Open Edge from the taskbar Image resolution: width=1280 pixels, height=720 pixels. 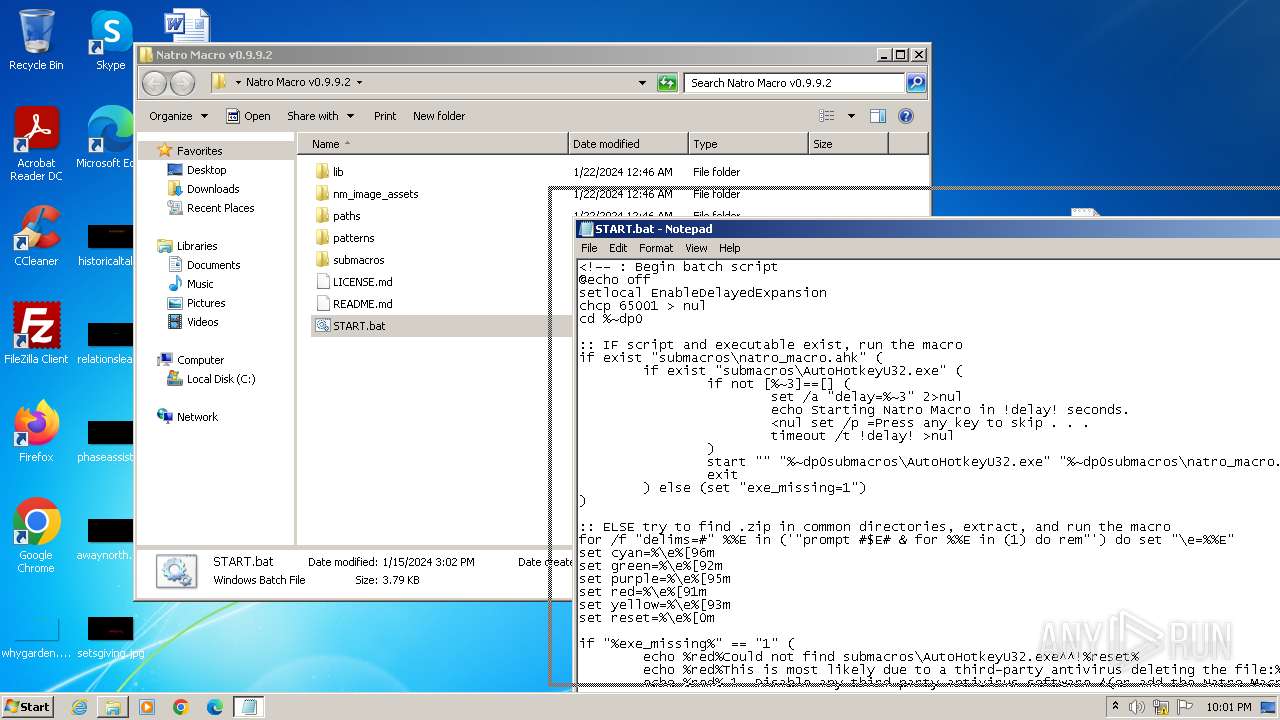215,707
